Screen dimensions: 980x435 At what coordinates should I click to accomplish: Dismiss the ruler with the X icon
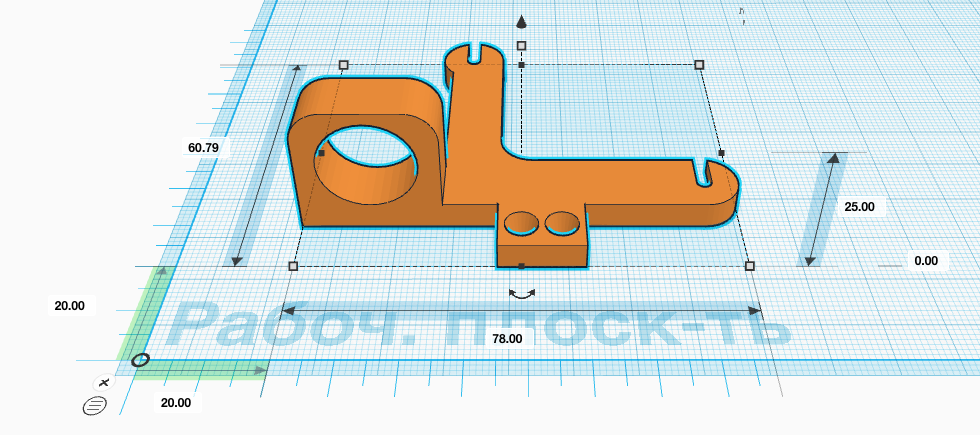(x=104, y=382)
